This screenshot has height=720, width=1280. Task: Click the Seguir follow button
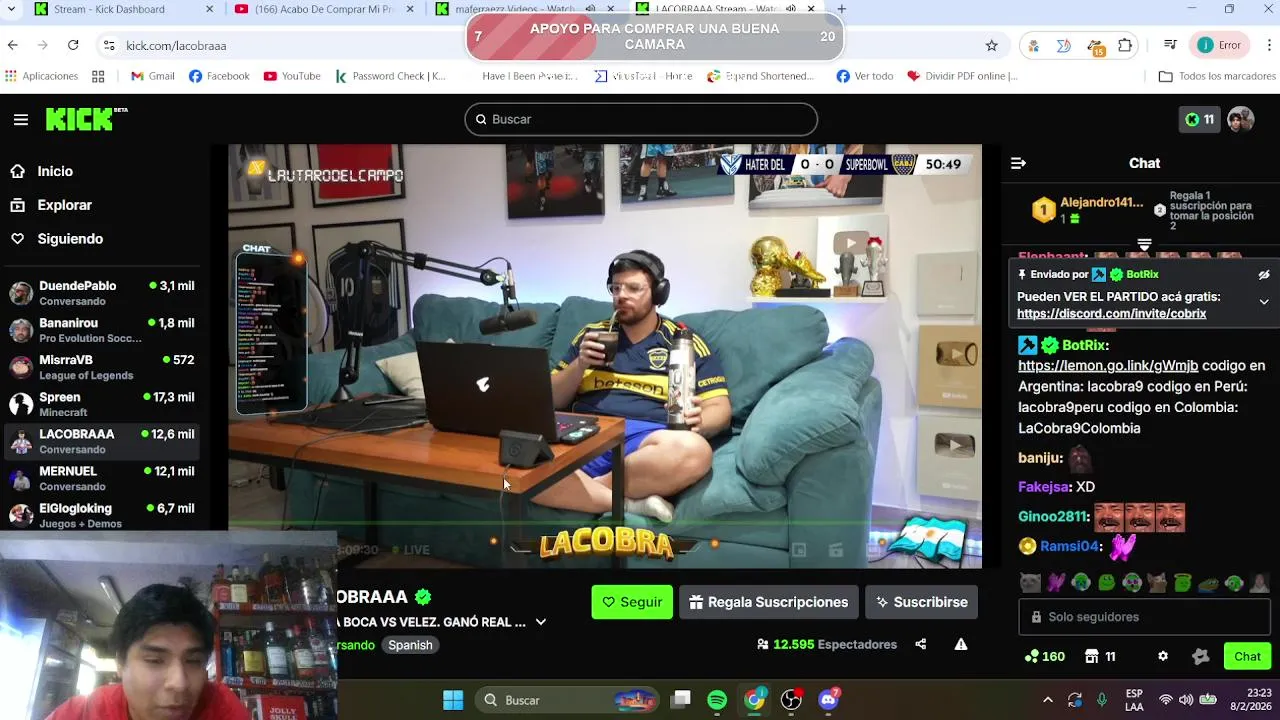coord(632,602)
